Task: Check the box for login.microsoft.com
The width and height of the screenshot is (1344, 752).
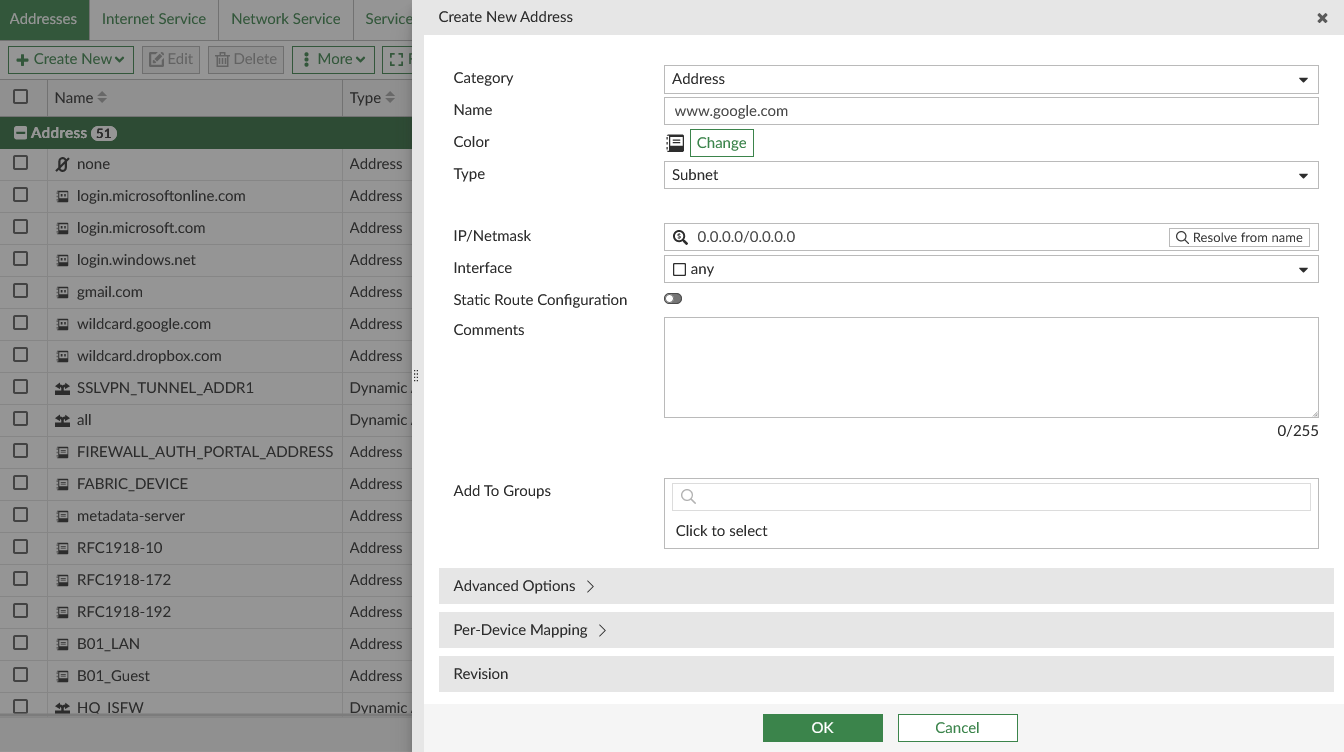Action: pos(20,228)
